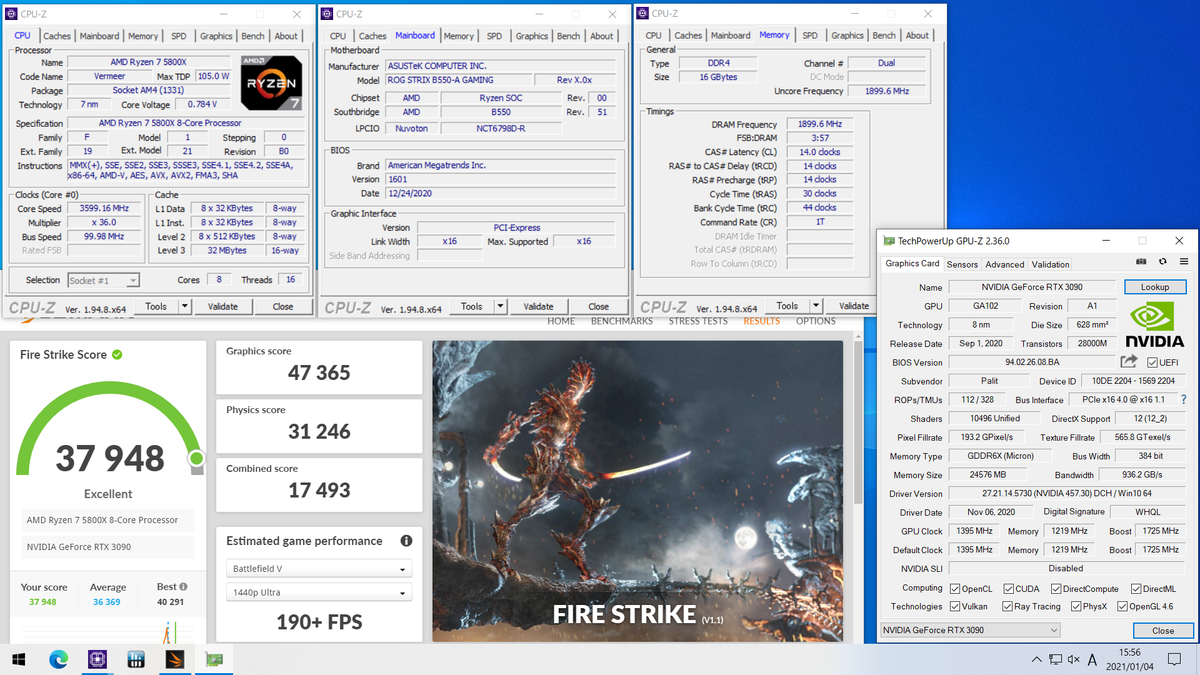This screenshot has width=1200, height=675.
Task: Toggle the PhysX checkbox
Action: click(1075, 606)
